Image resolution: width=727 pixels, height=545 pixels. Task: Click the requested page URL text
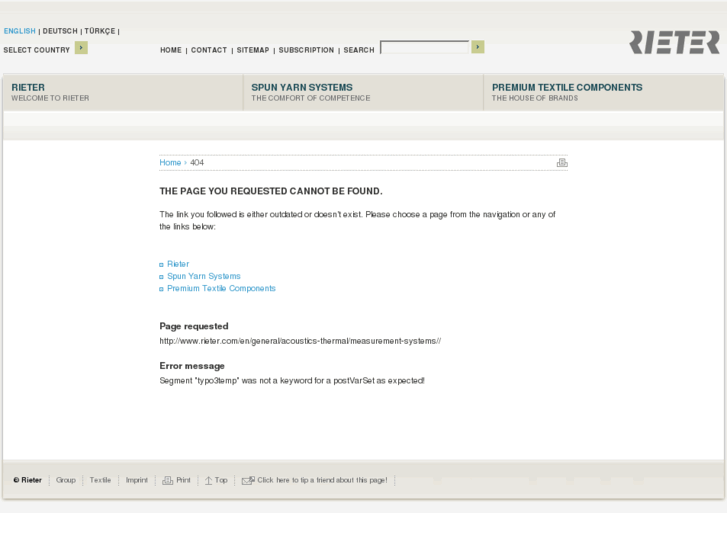(300, 341)
